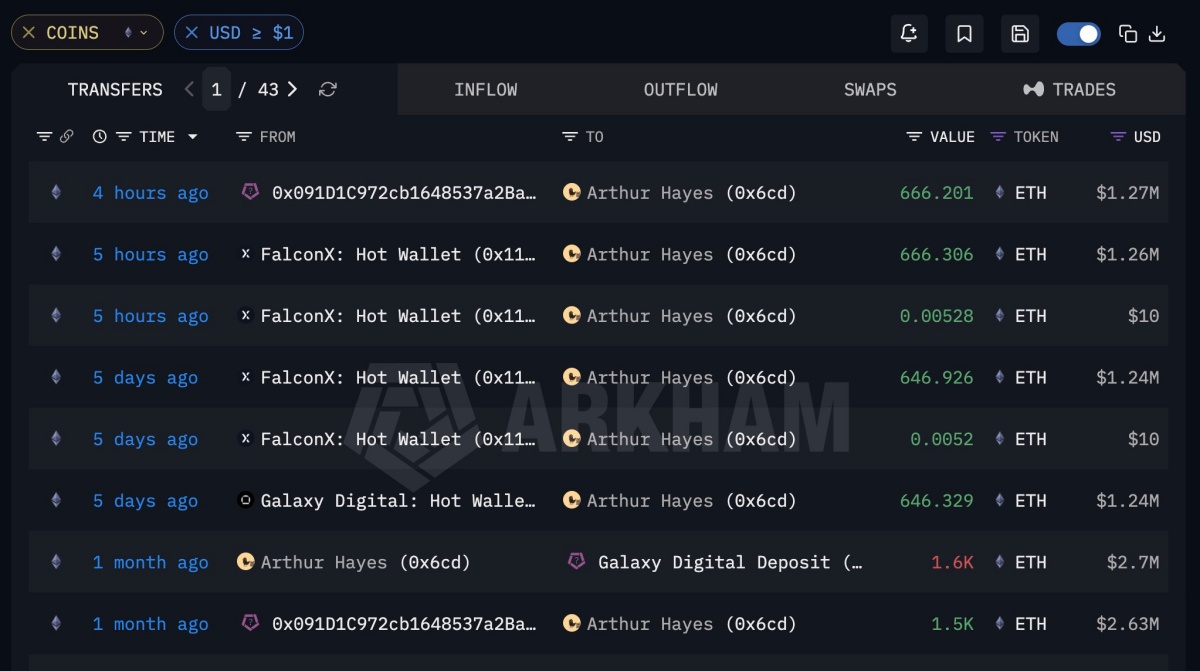
Task: Go to next transfers page
Action: (292, 90)
